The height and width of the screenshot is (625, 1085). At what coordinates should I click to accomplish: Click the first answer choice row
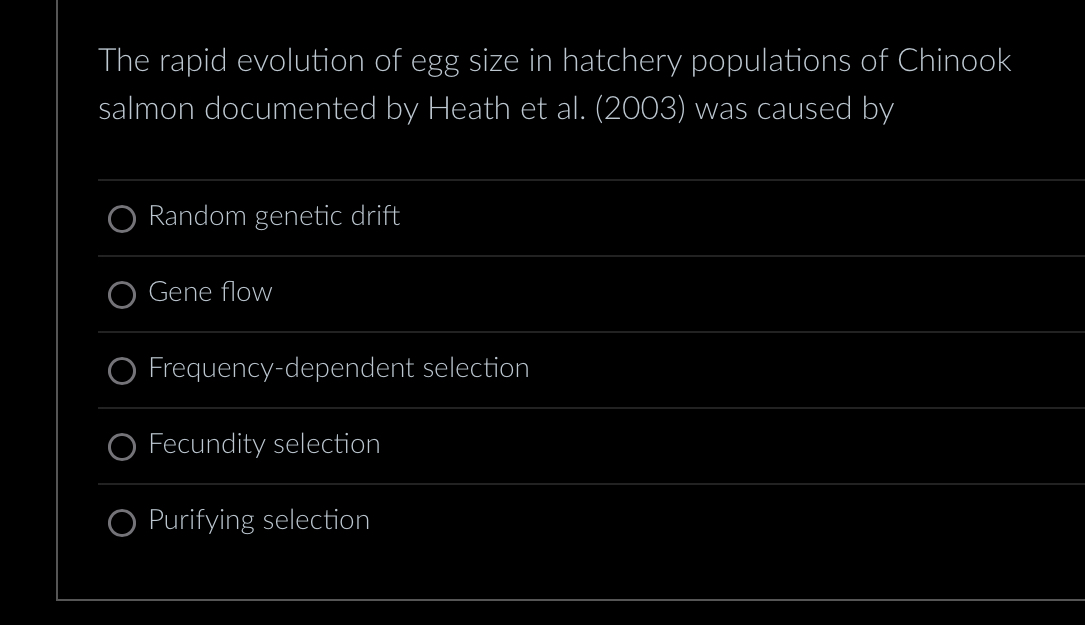click(x=500, y=218)
